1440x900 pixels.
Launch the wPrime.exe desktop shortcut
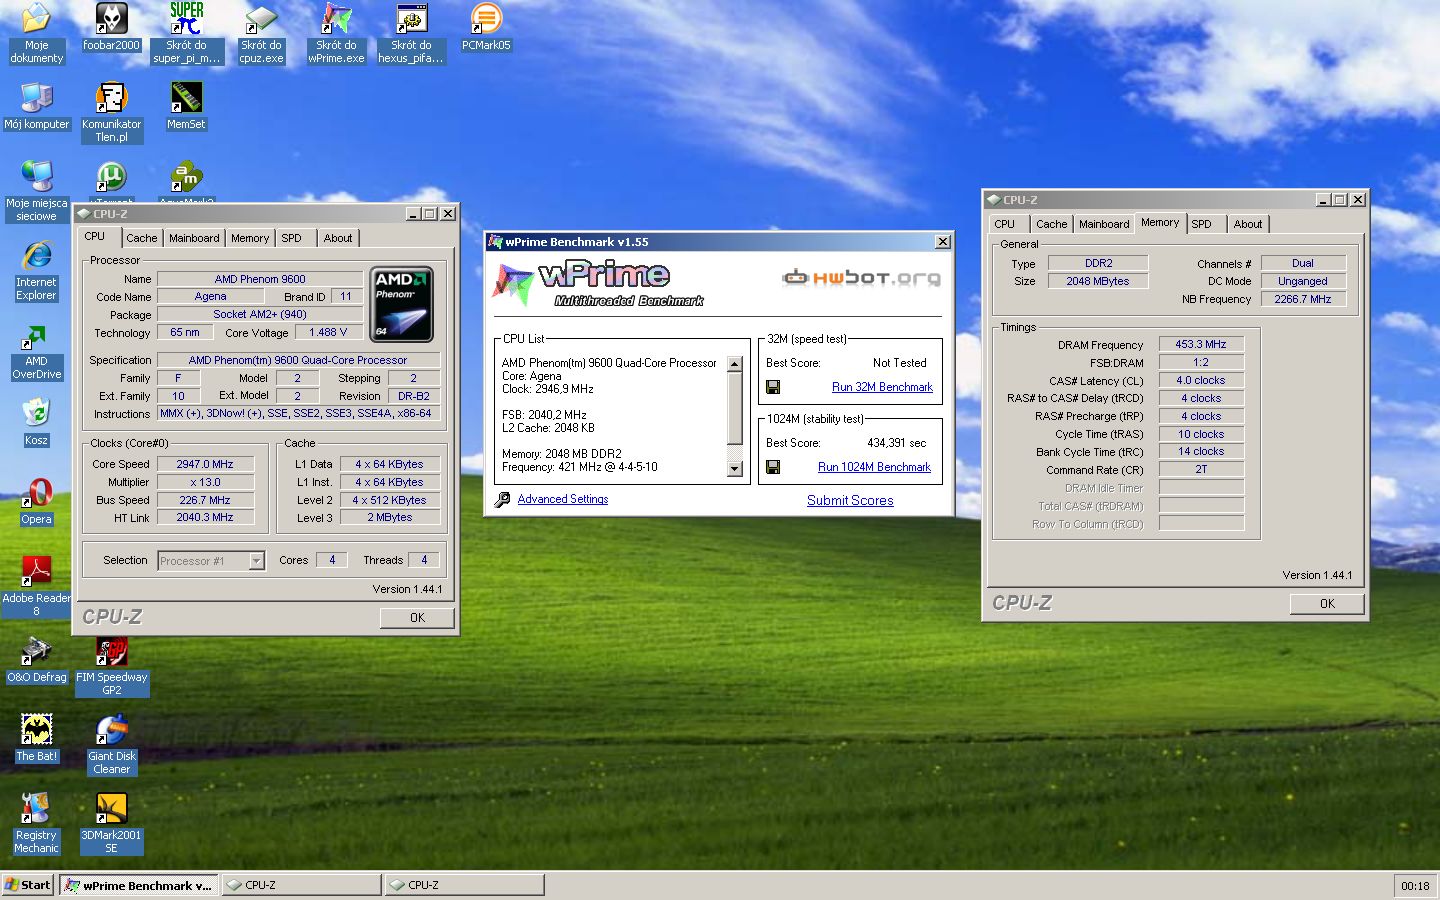[x=336, y=33]
